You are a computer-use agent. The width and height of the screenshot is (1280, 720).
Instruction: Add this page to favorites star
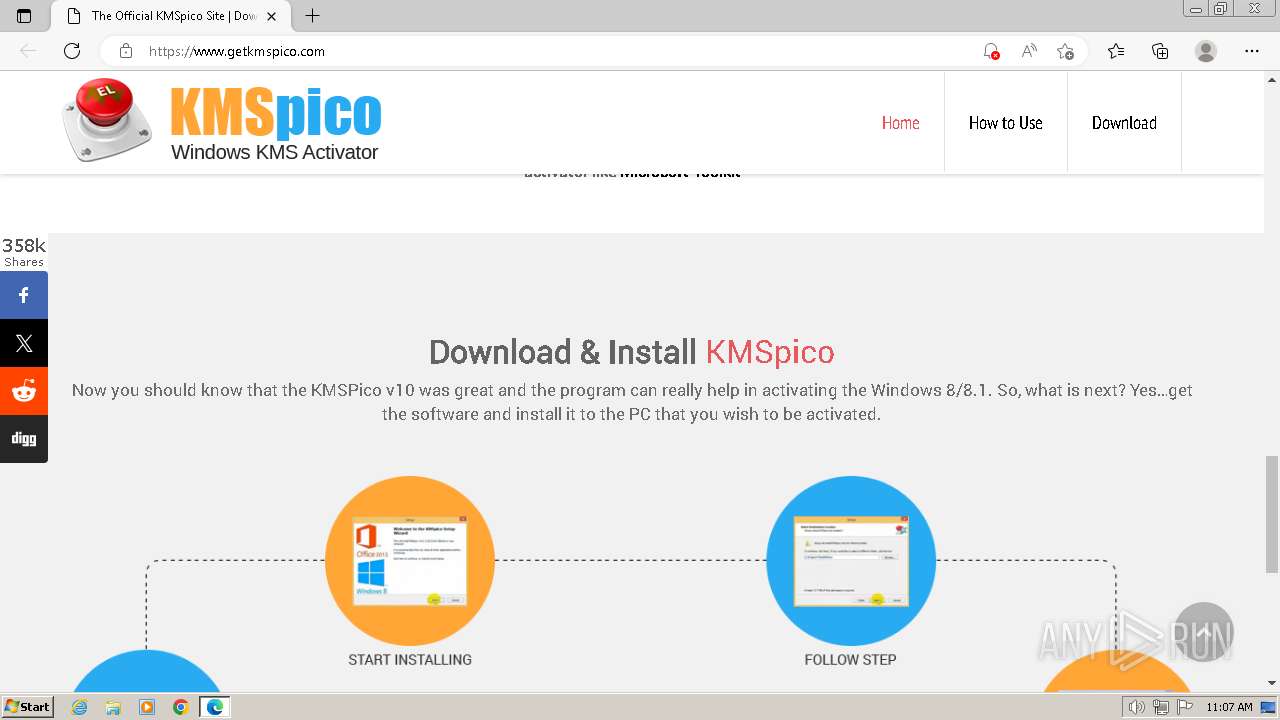1065,51
